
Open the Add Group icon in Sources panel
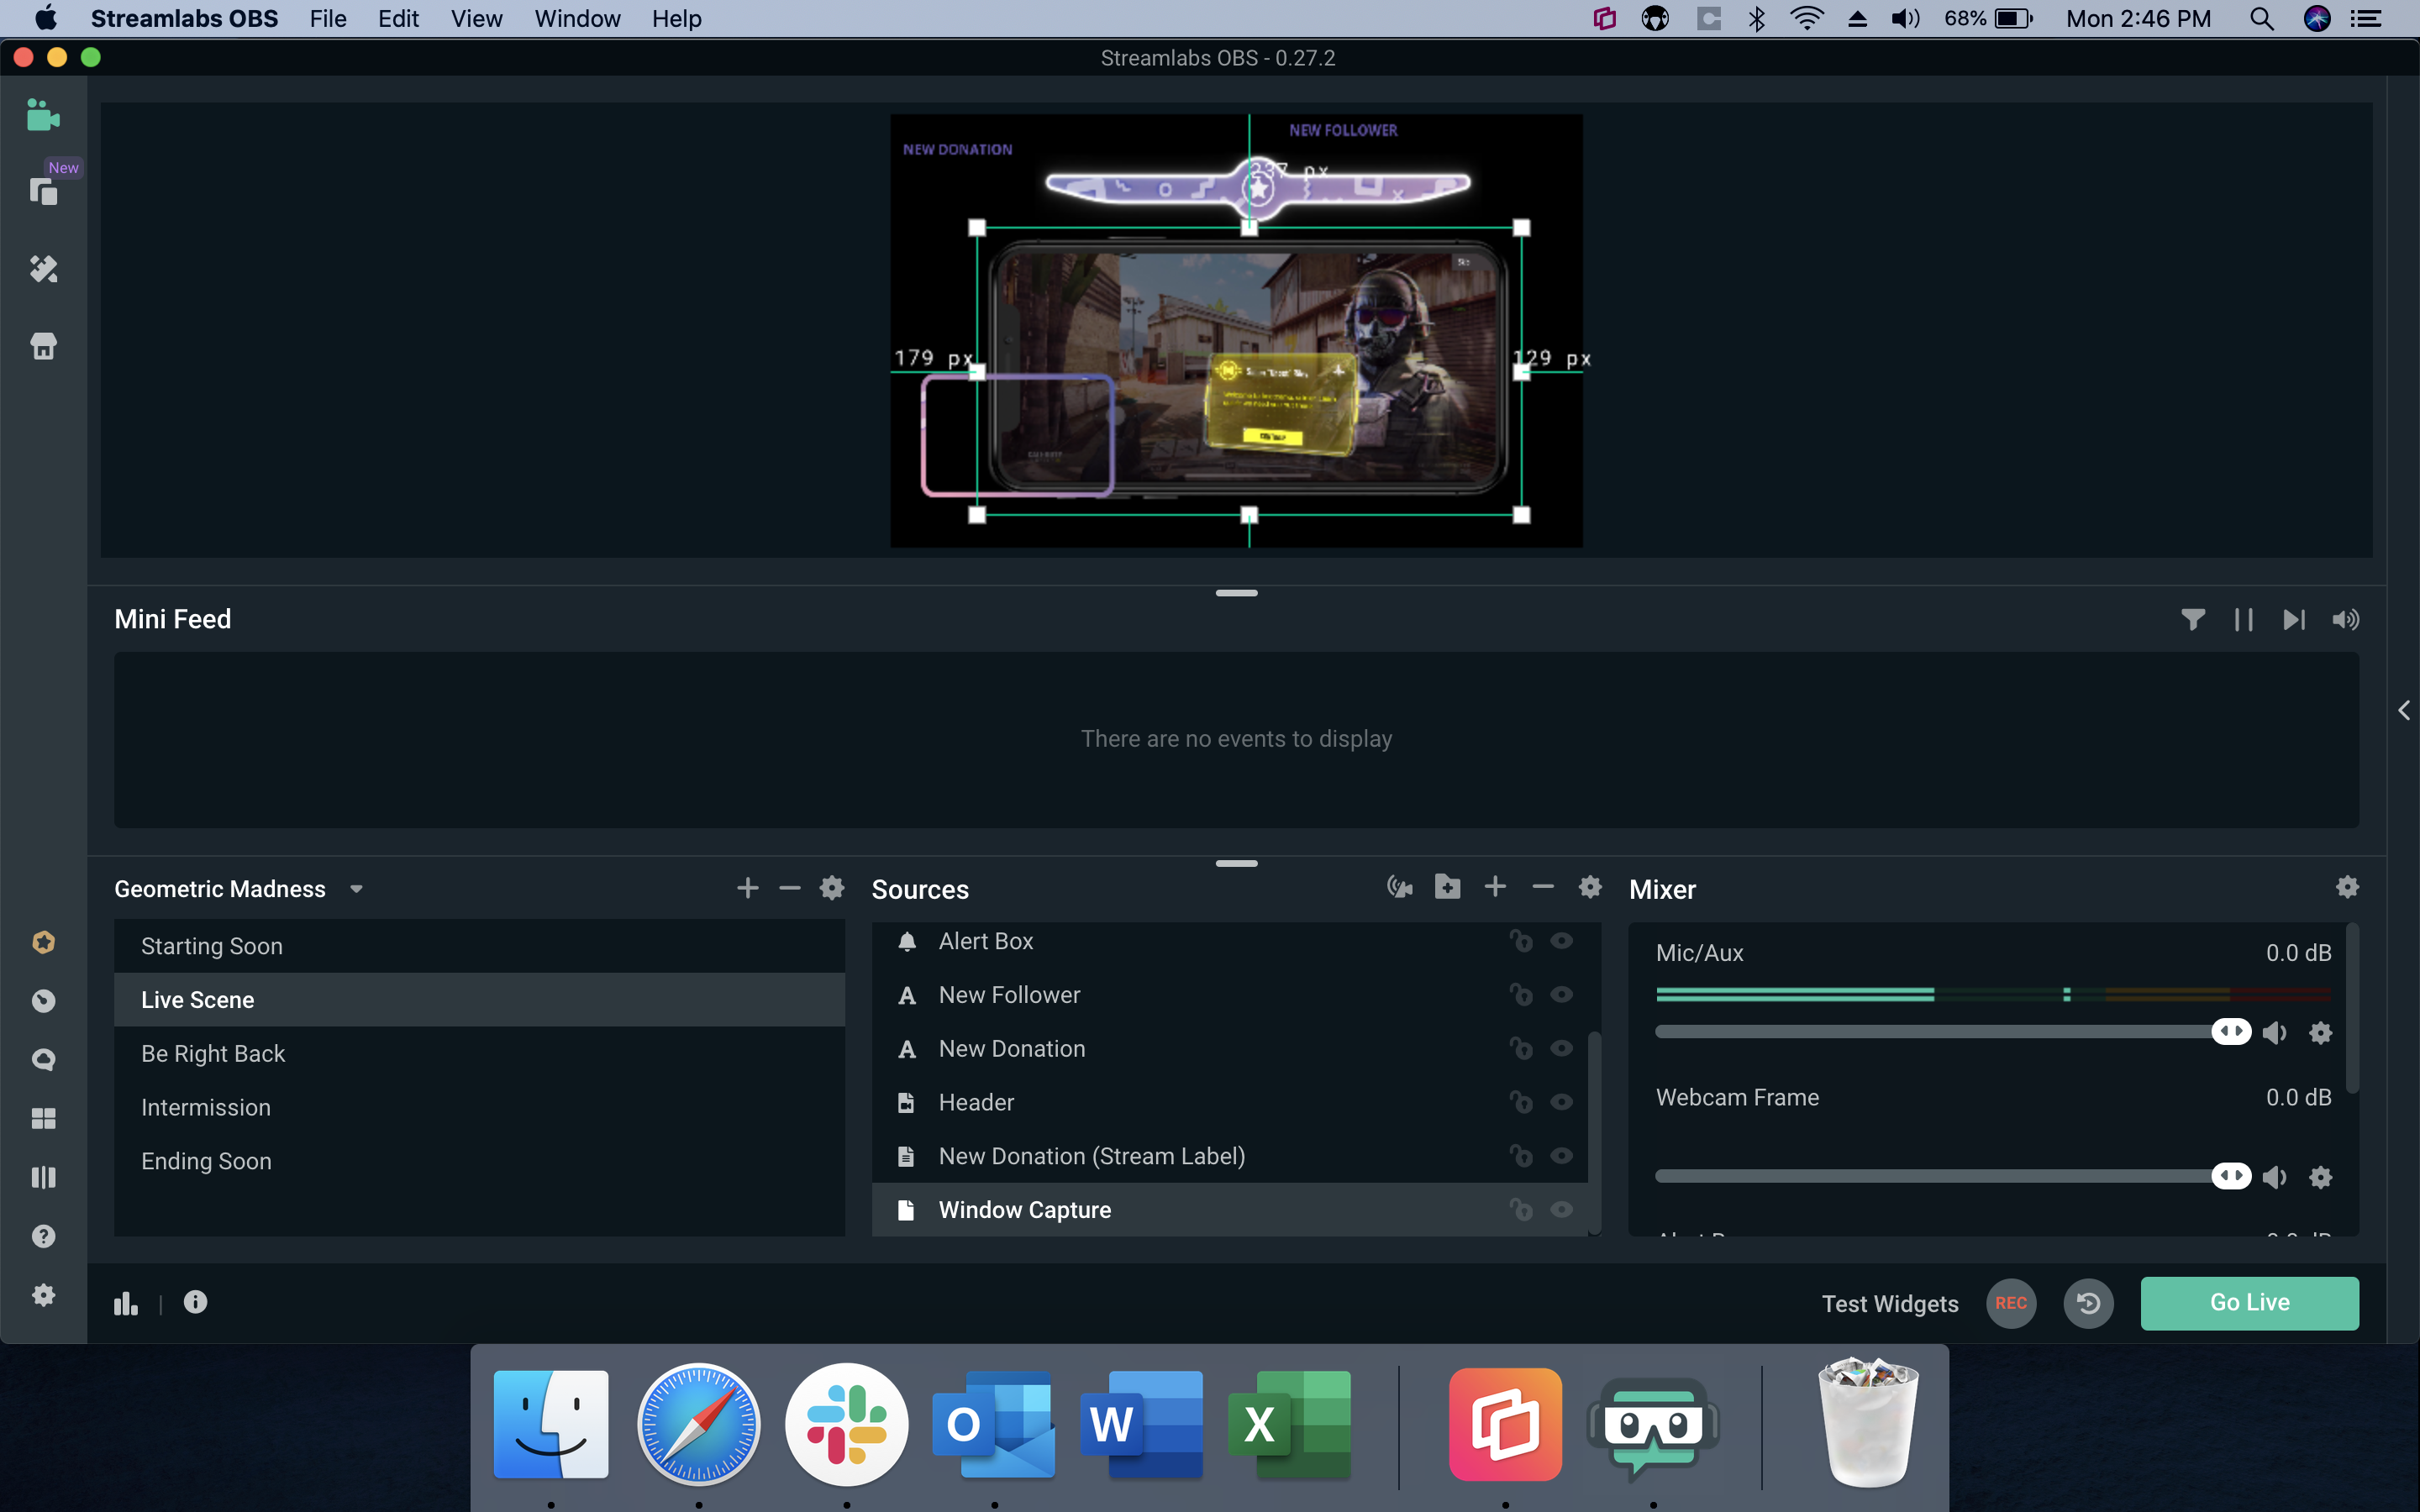click(1447, 886)
